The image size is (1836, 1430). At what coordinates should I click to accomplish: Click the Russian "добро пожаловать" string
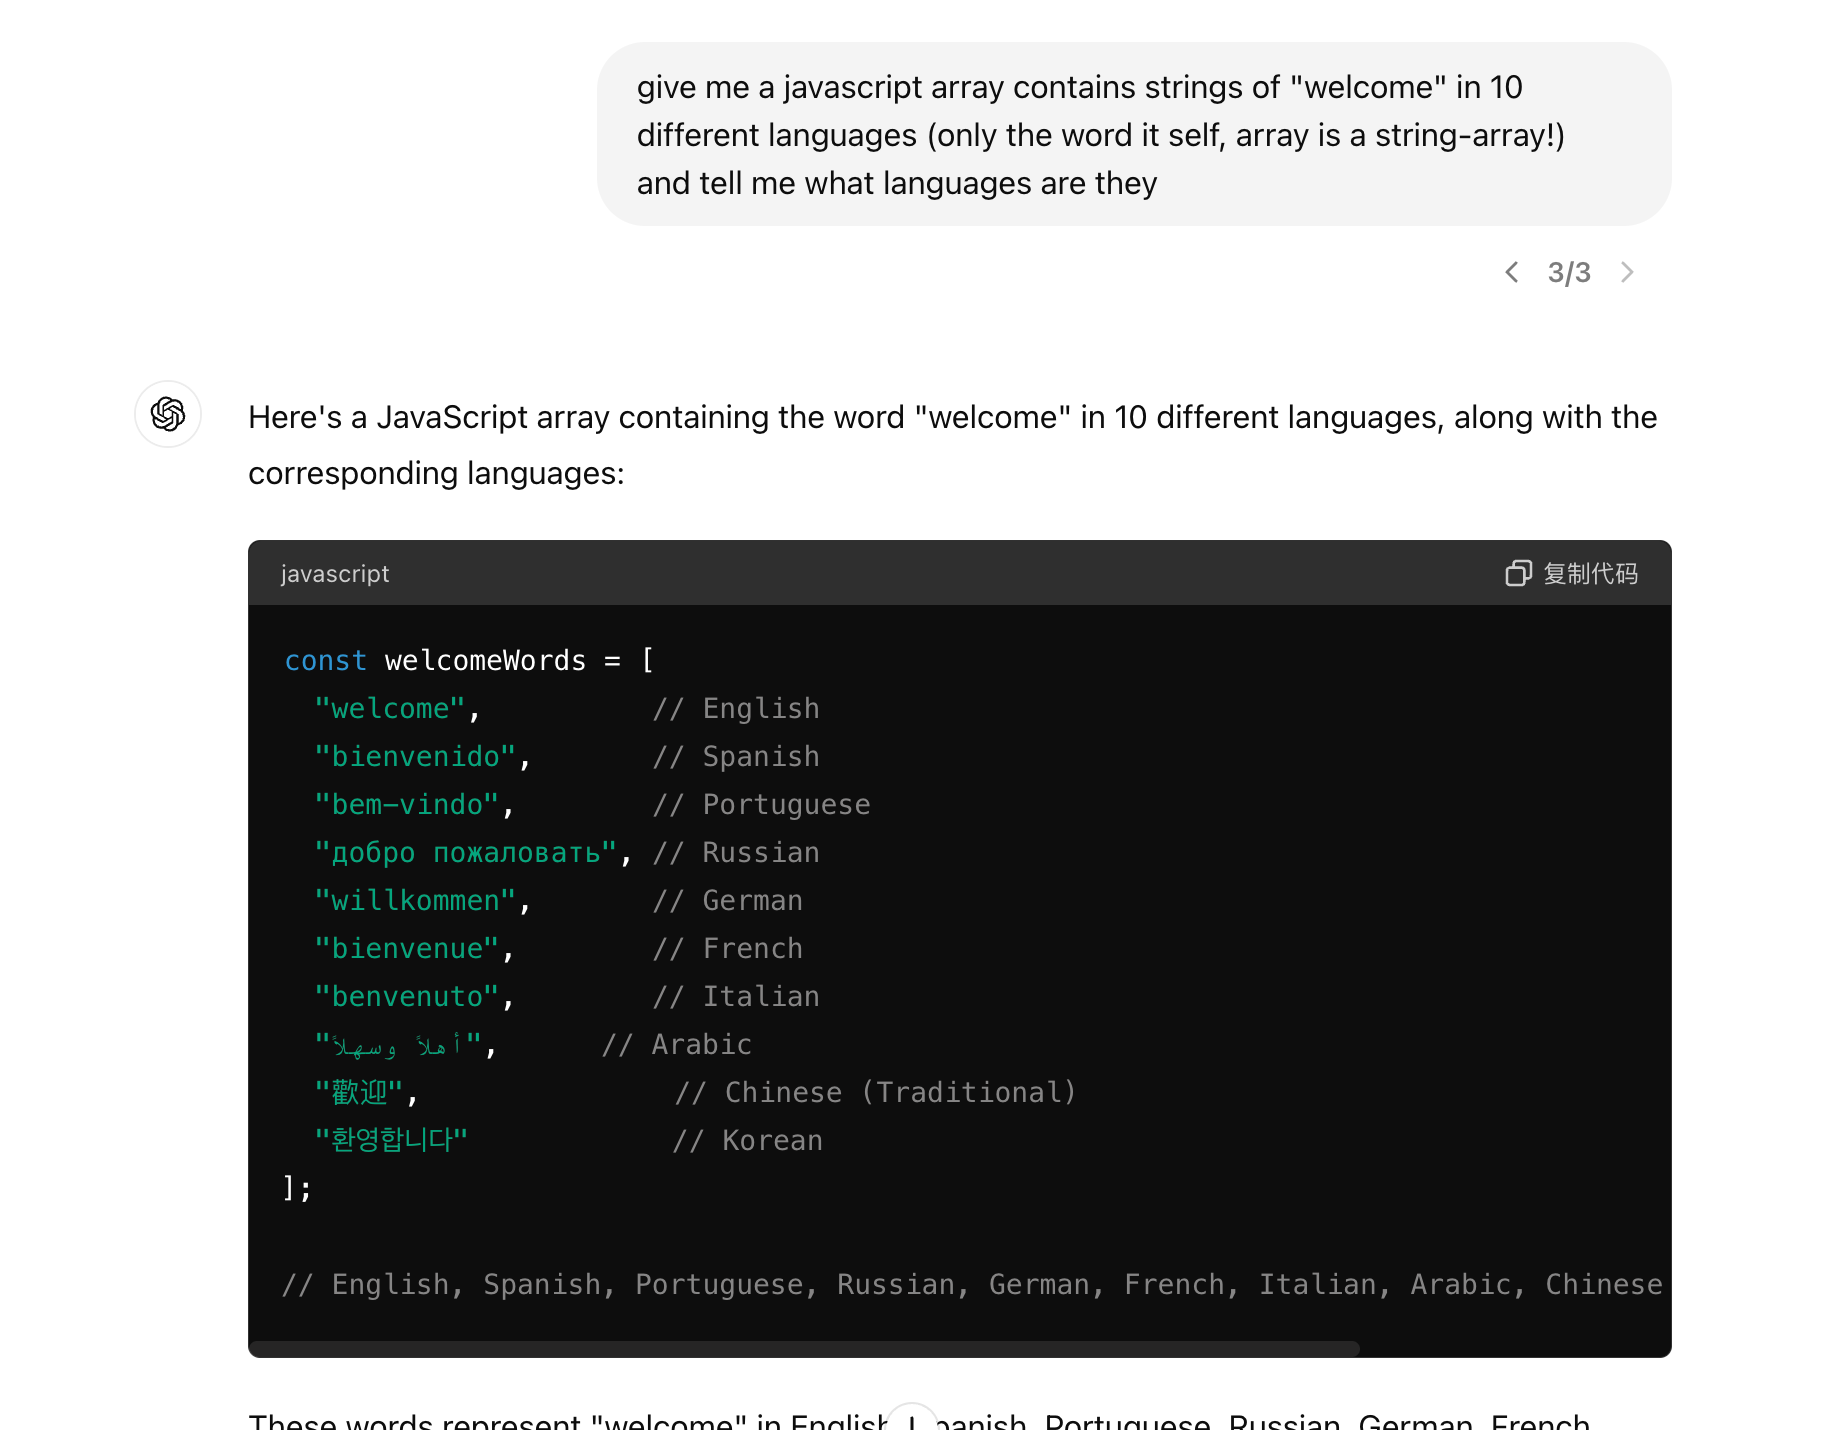(x=465, y=853)
